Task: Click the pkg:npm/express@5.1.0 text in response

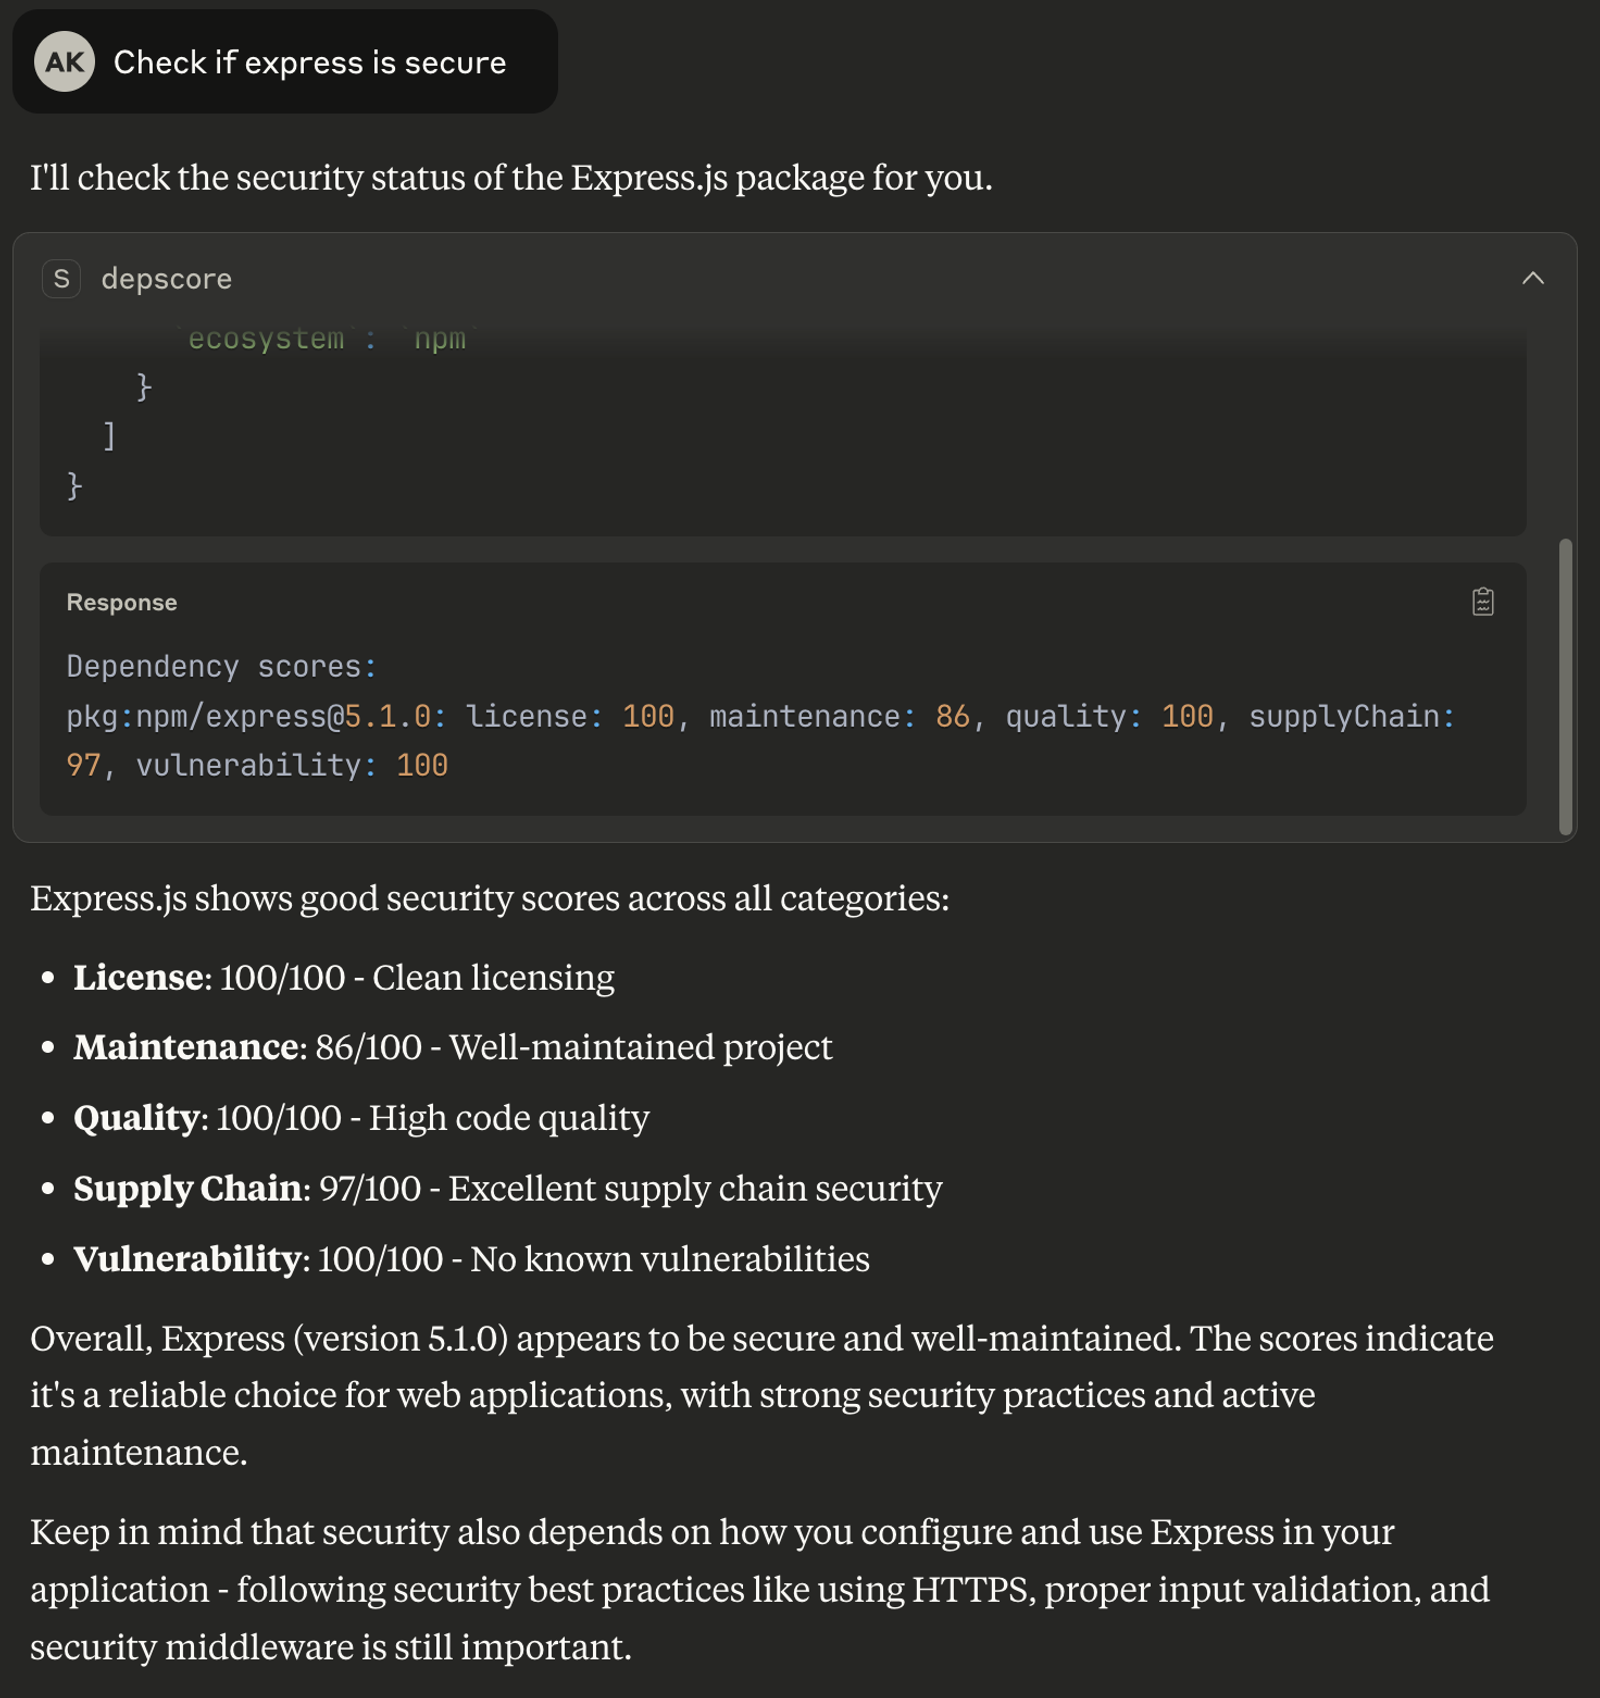Action: 248,716
